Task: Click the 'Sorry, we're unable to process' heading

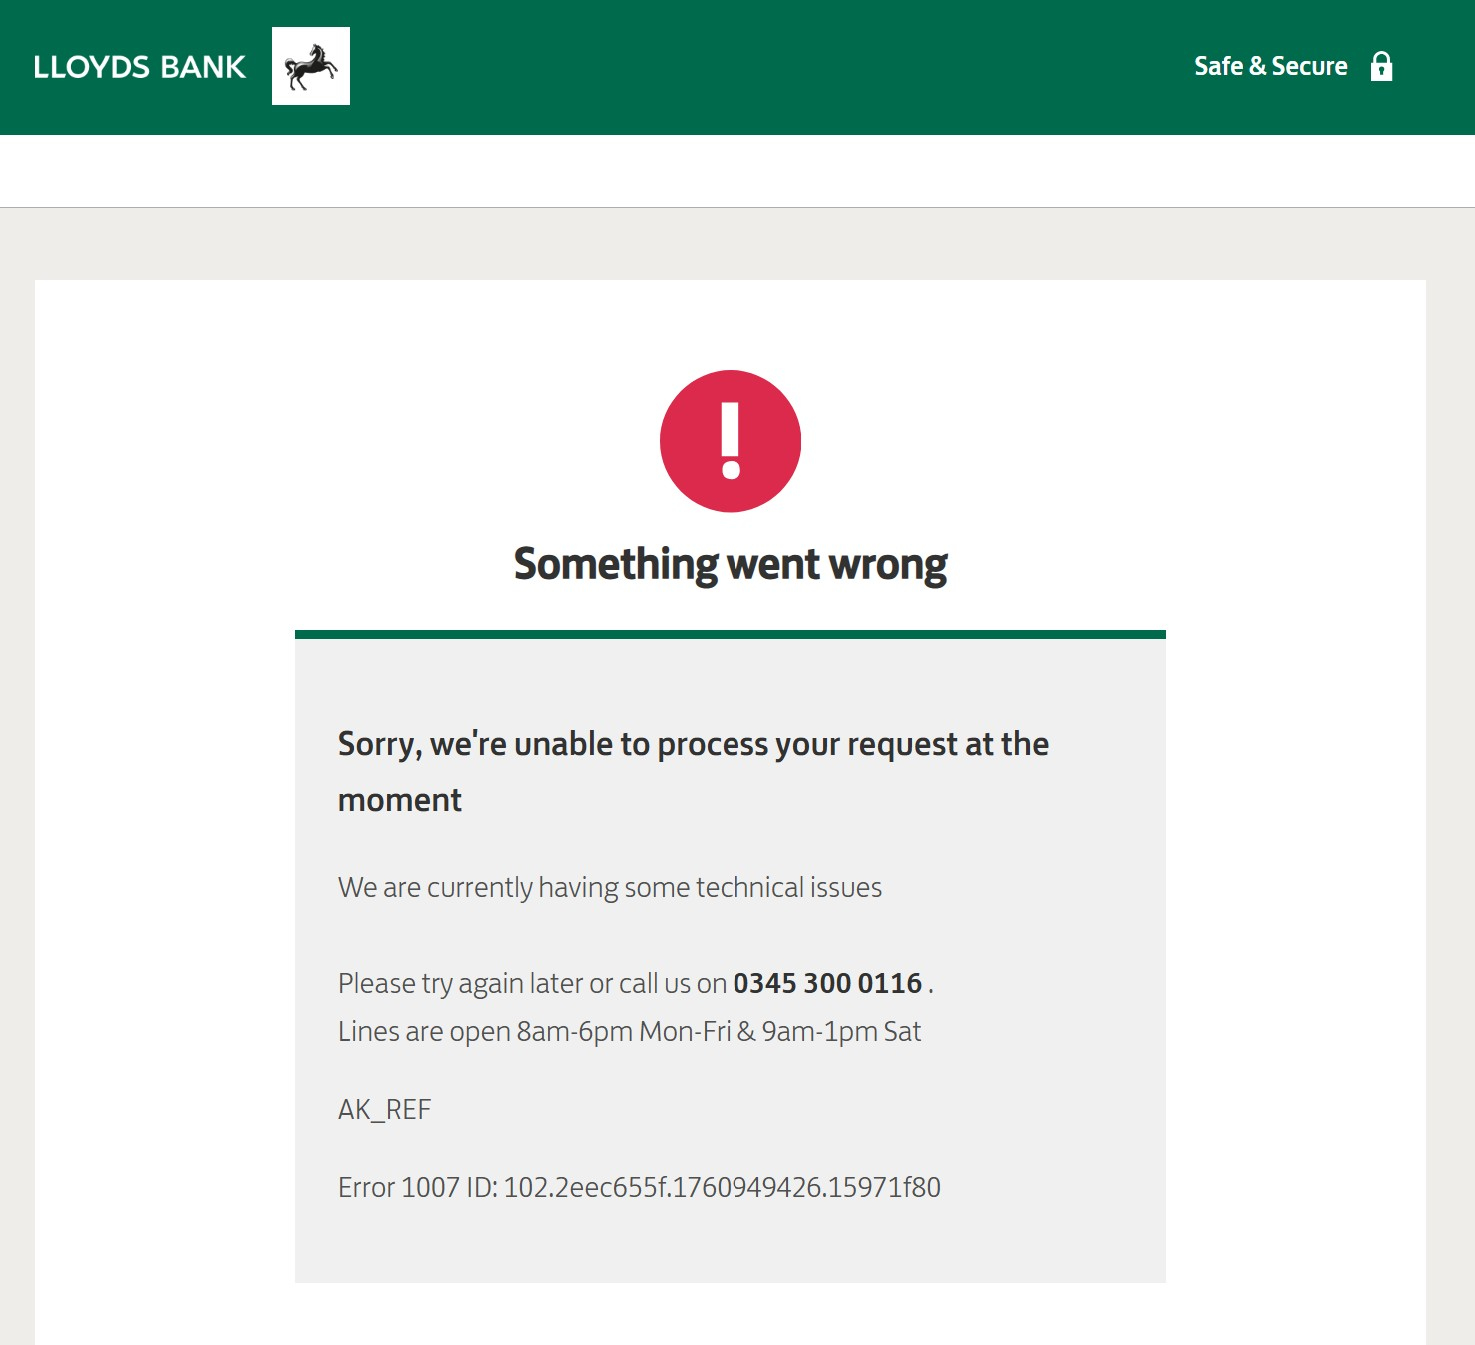Action: click(x=693, y=744)
